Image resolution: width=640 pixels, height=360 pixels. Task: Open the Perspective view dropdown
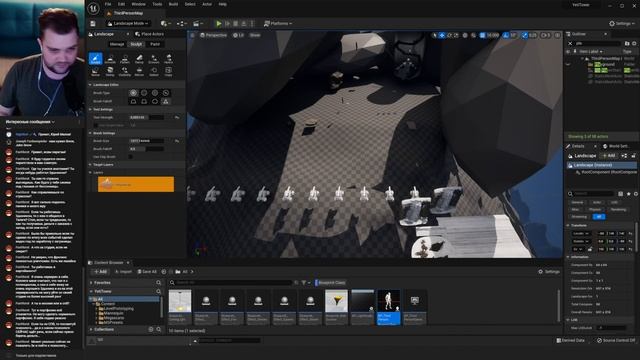point(213,36)
